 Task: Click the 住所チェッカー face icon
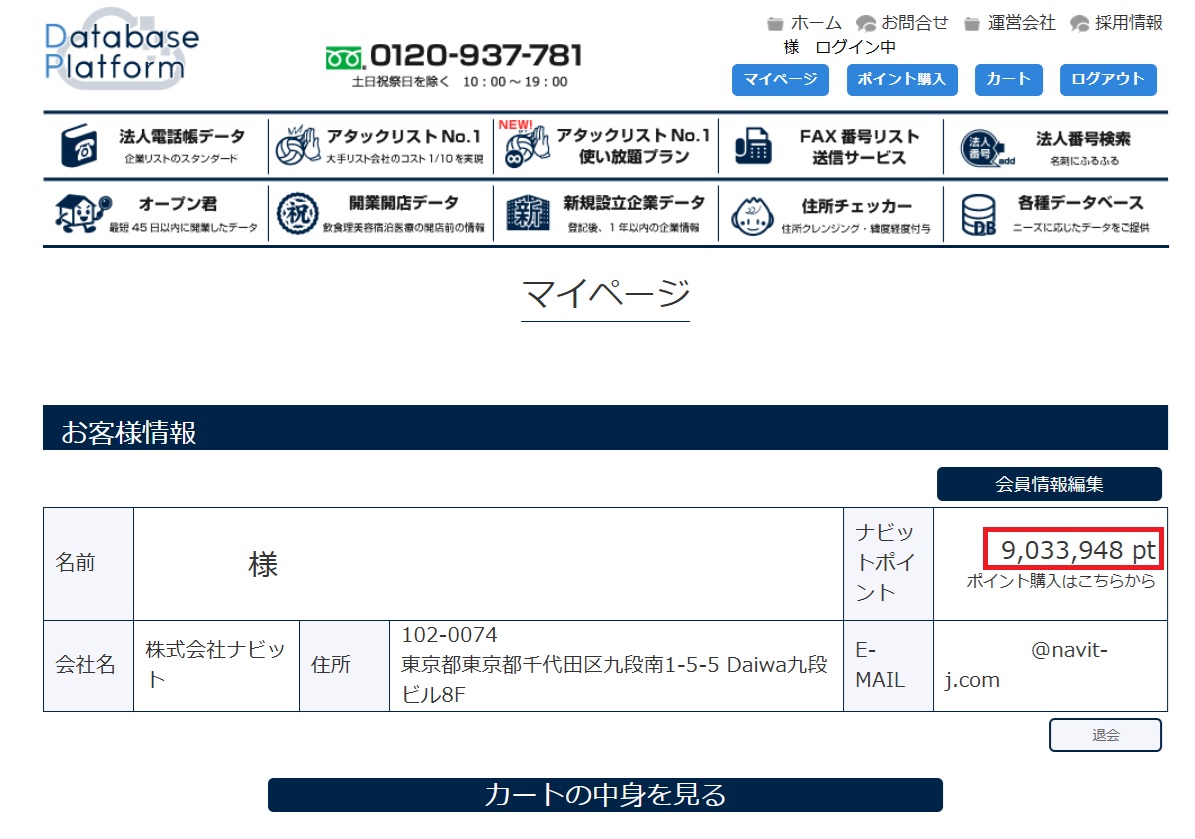click(x=753, y=213)
